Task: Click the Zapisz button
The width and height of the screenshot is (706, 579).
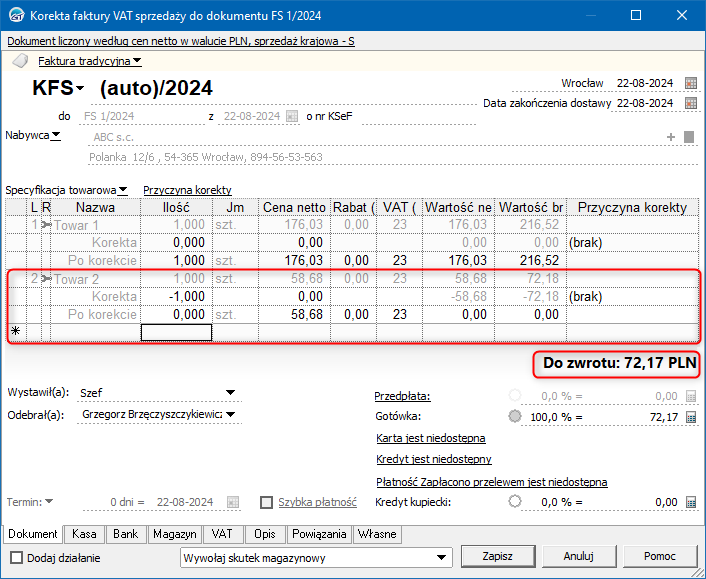Action: [x=498, y=556]
